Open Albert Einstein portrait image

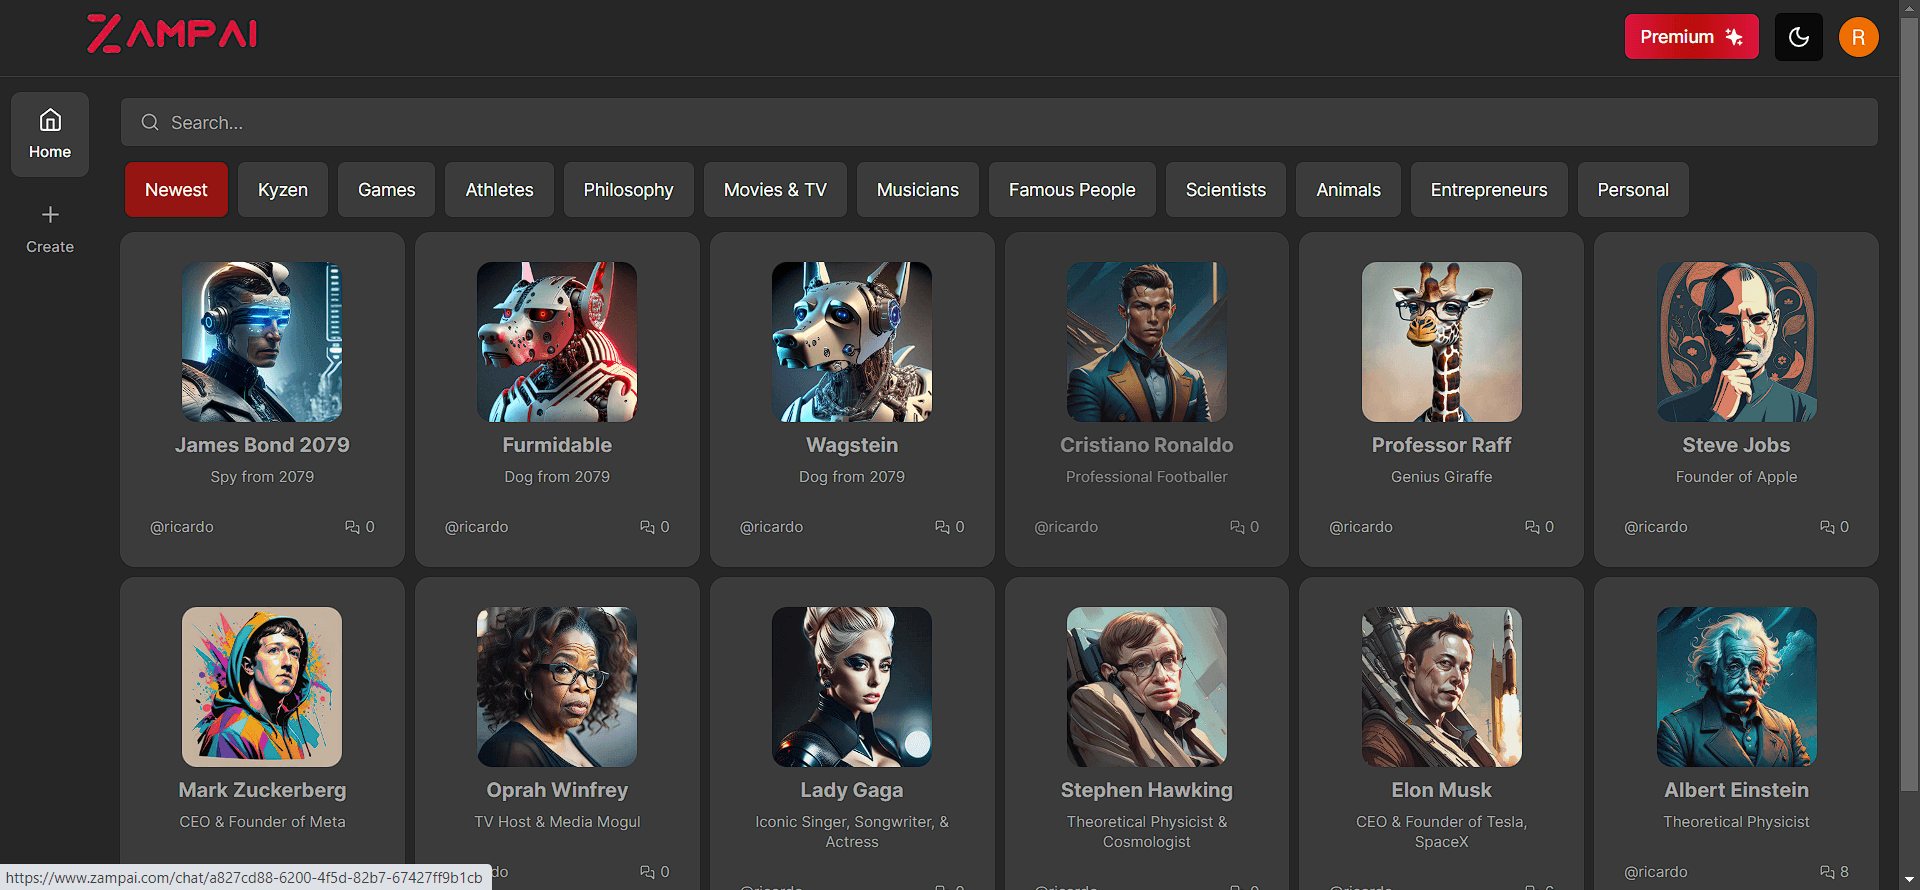(x=1737, y=687)
